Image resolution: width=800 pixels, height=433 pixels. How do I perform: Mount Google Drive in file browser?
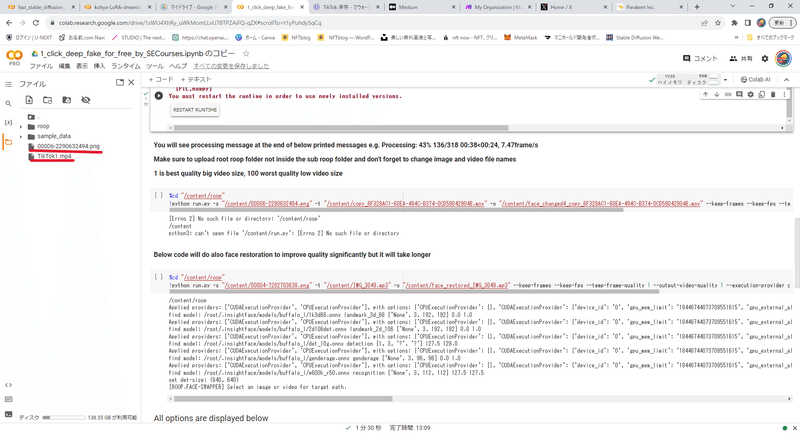point(66,100)
